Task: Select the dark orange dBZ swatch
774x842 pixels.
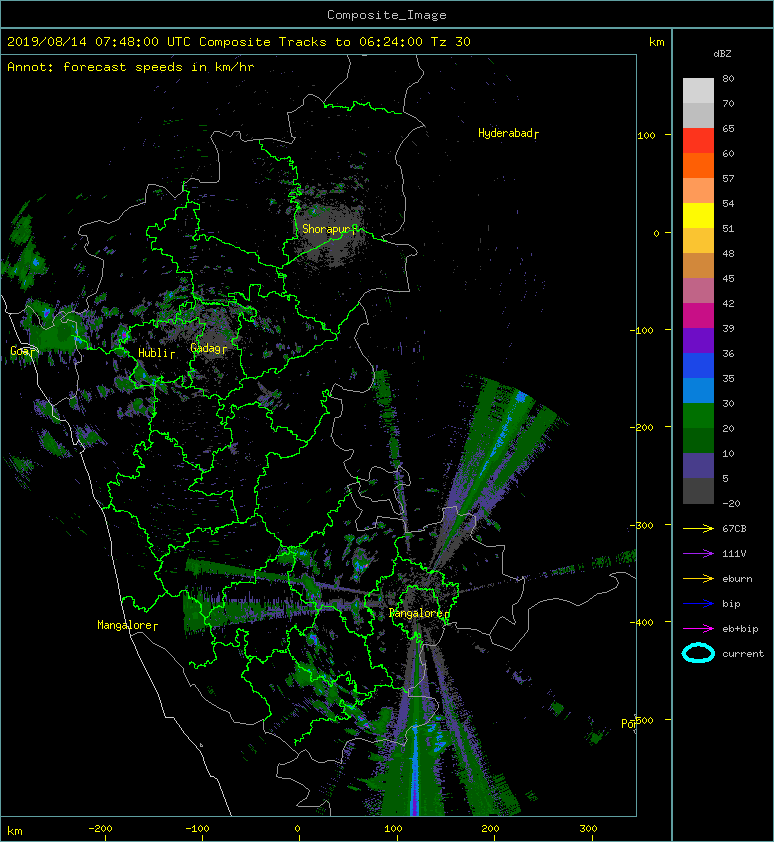Action: pyautogui.click(x=698, y=165)
